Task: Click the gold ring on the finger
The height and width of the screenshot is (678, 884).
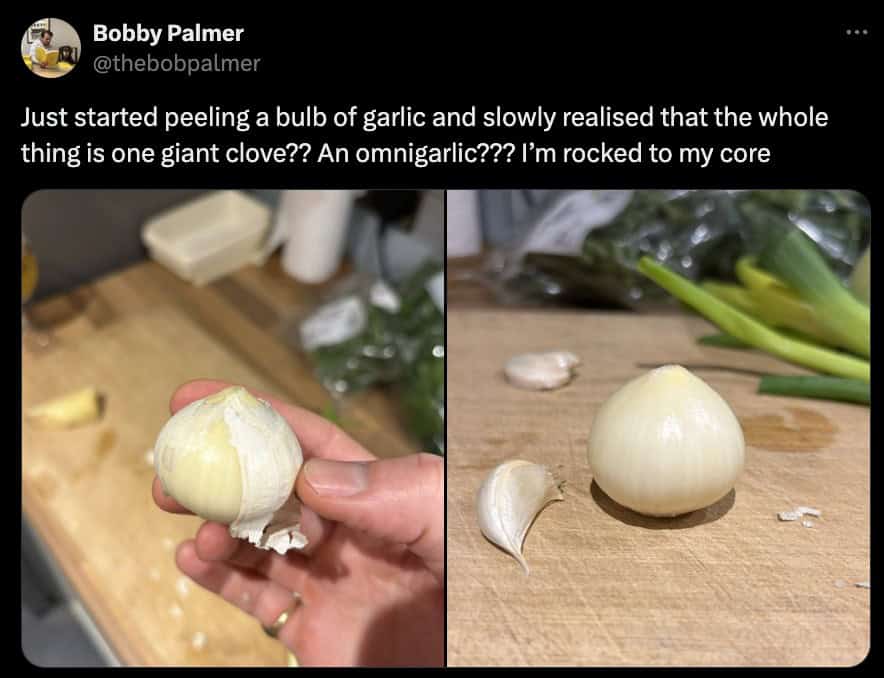Action: [284, 615]
